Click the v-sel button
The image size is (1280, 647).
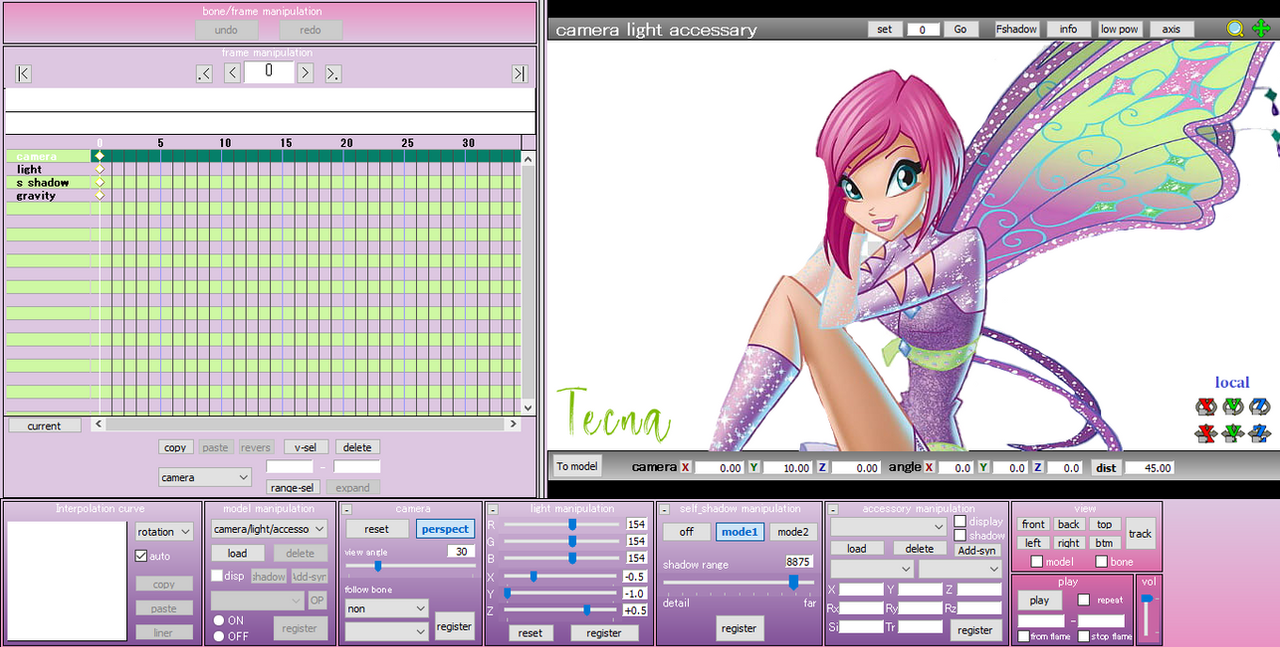point(305,447)
